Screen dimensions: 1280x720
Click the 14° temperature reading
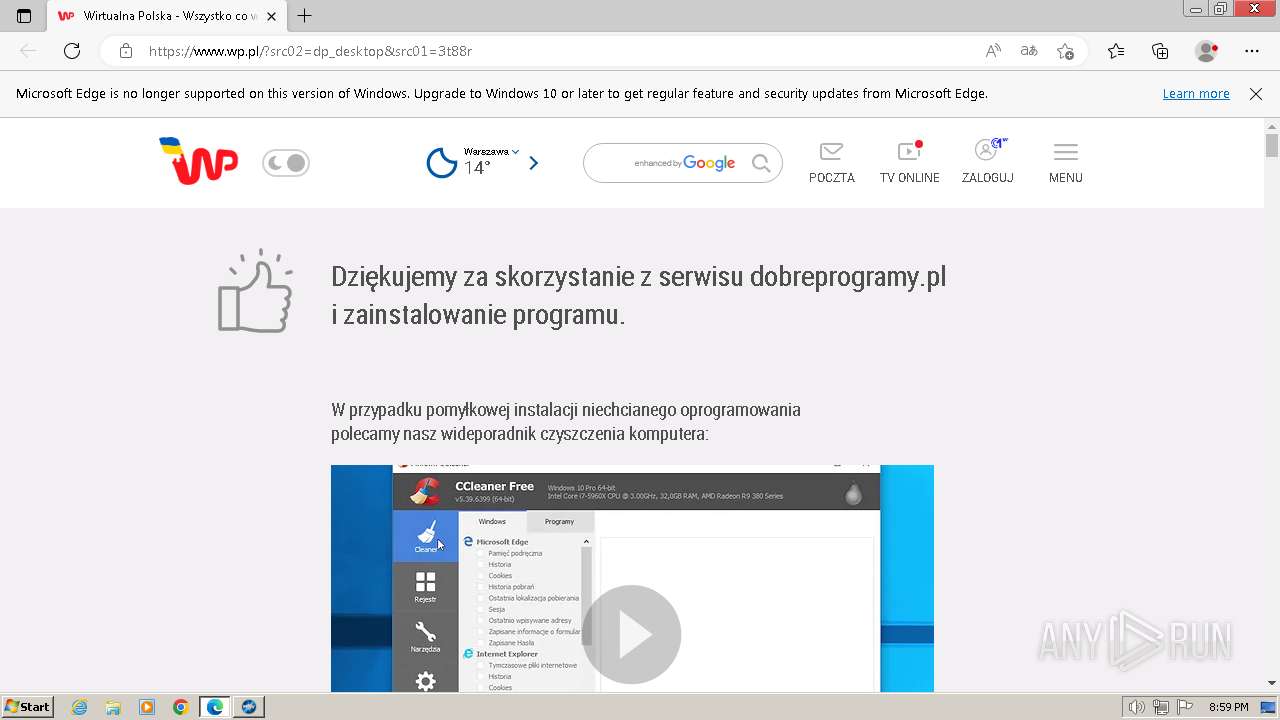pyautogui.click(x=477, y=168)
